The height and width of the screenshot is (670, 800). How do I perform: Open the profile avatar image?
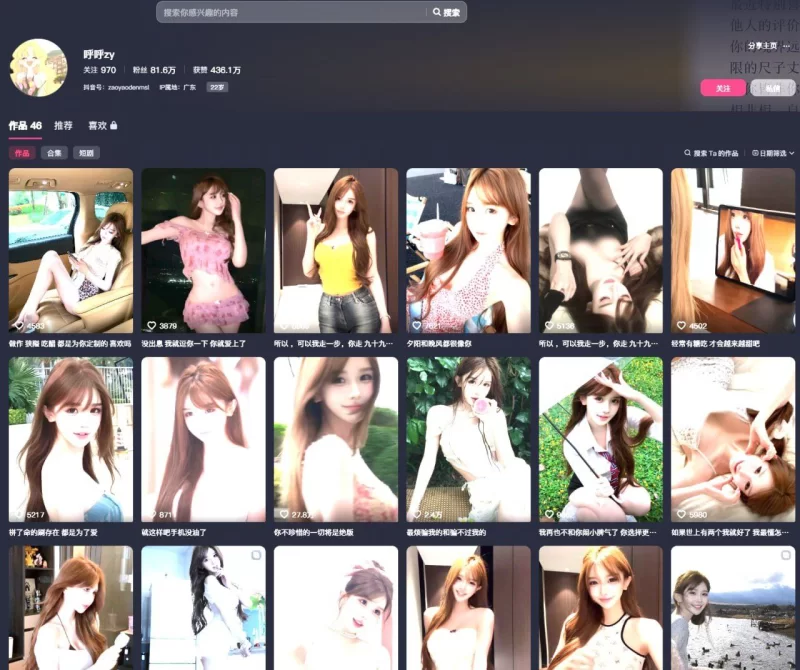pos(38,68)
